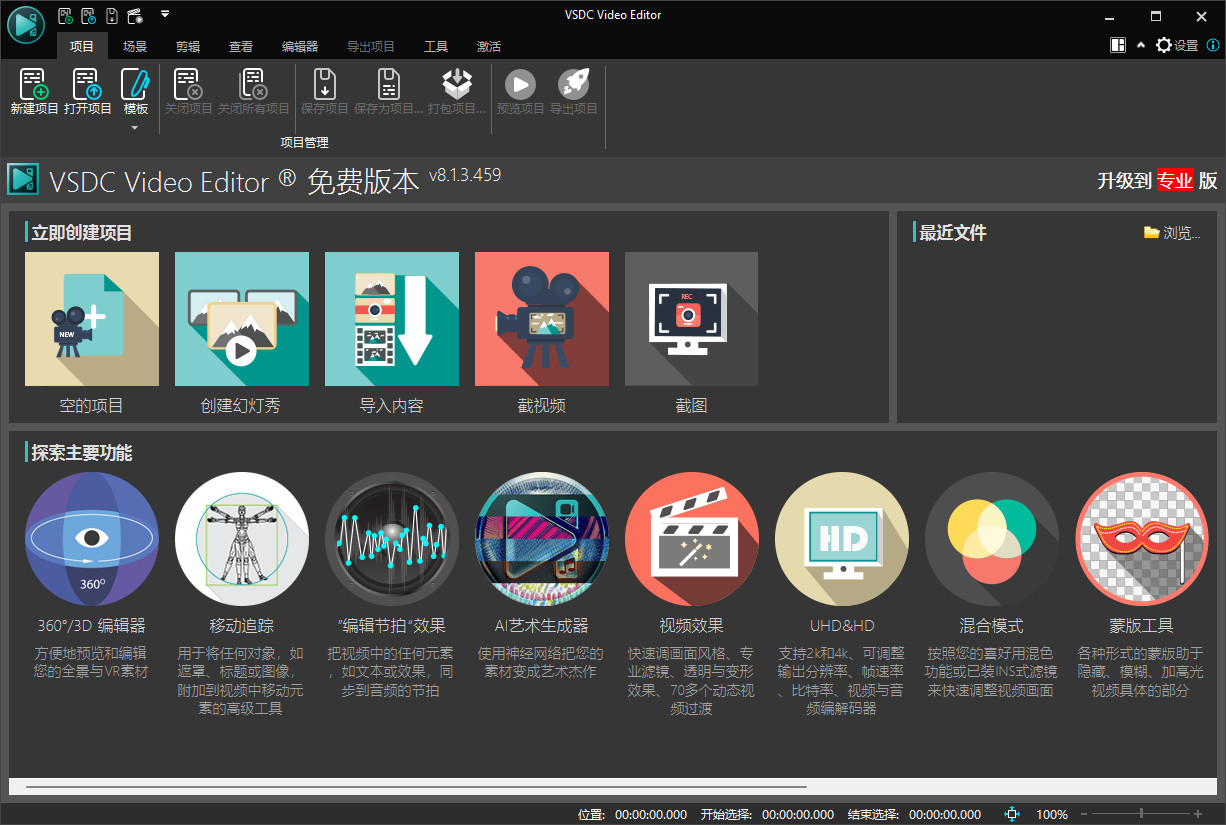Click the 升级到专业版 upgrade link
Image resolution: width=1226 pixels, height=825 pixels.
coord(1157,180)
